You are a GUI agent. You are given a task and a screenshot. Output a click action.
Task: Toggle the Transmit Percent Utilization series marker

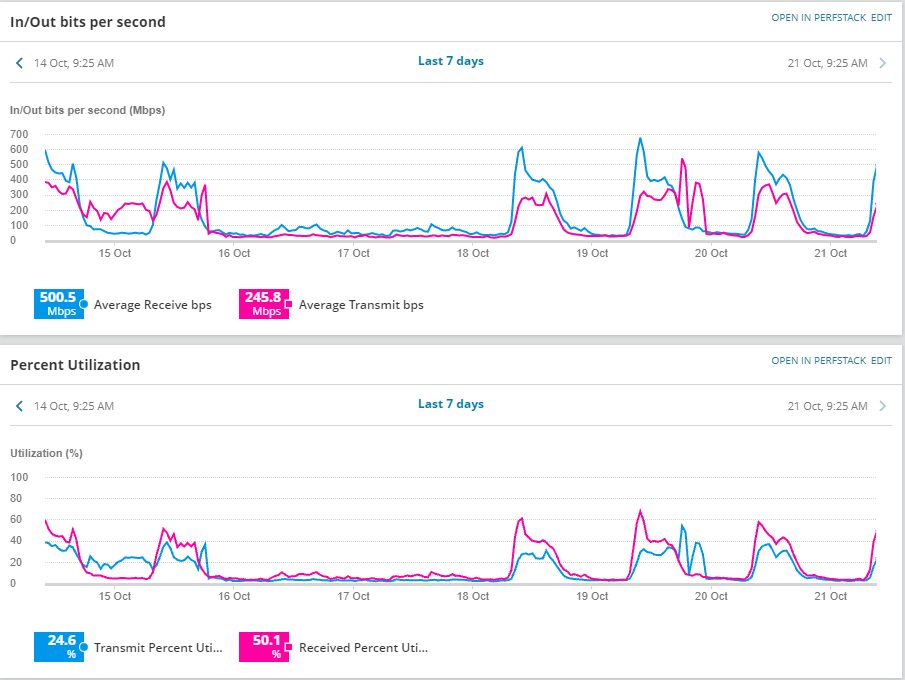[x=84, y=647]
